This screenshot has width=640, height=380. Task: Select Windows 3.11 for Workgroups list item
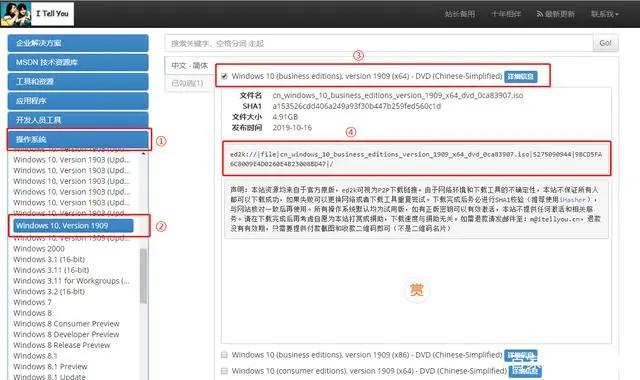pos(71,281)
